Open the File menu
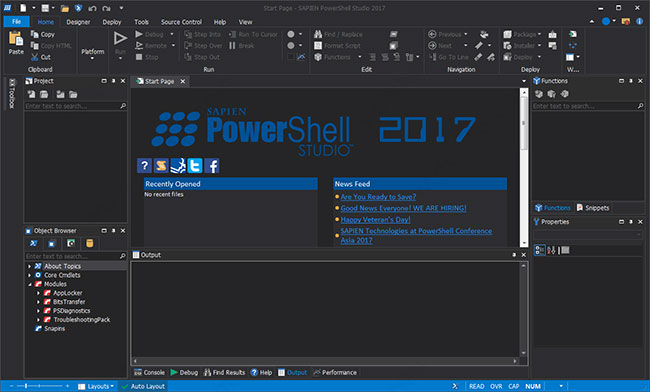 click(x=17, y=22)
